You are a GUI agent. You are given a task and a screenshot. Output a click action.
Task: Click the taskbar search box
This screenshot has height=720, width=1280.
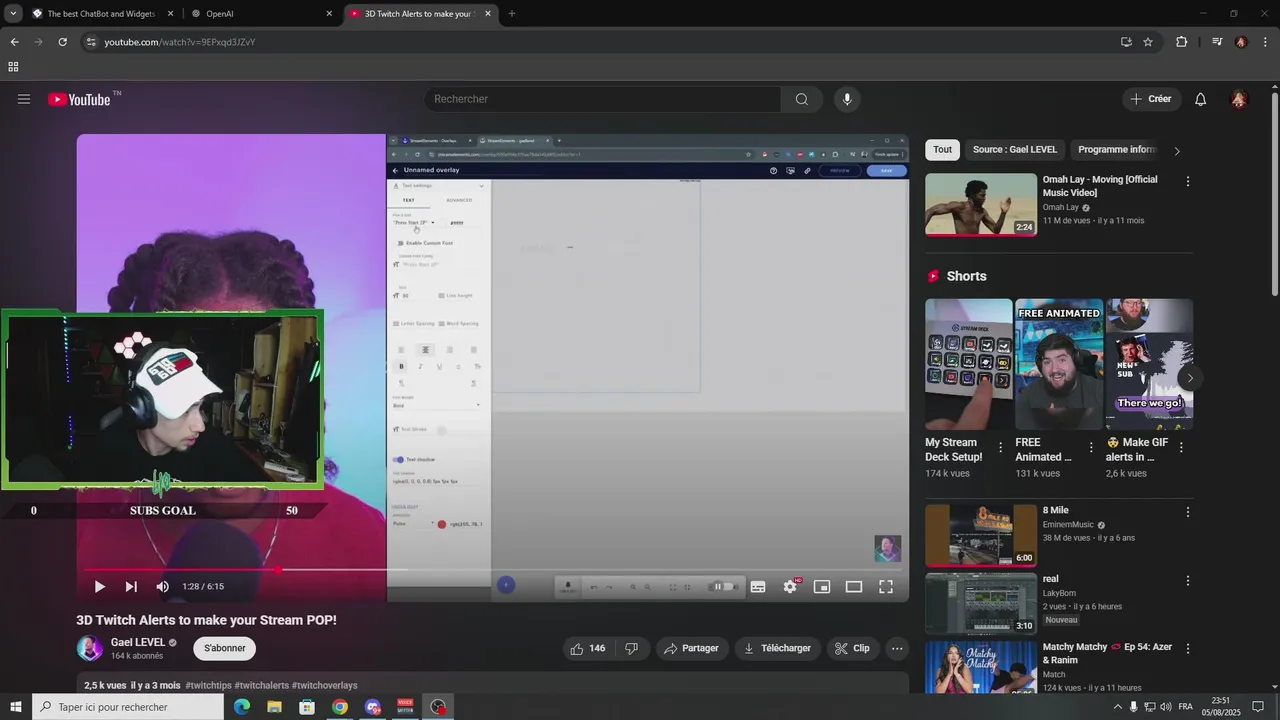[x=128, y=707]
